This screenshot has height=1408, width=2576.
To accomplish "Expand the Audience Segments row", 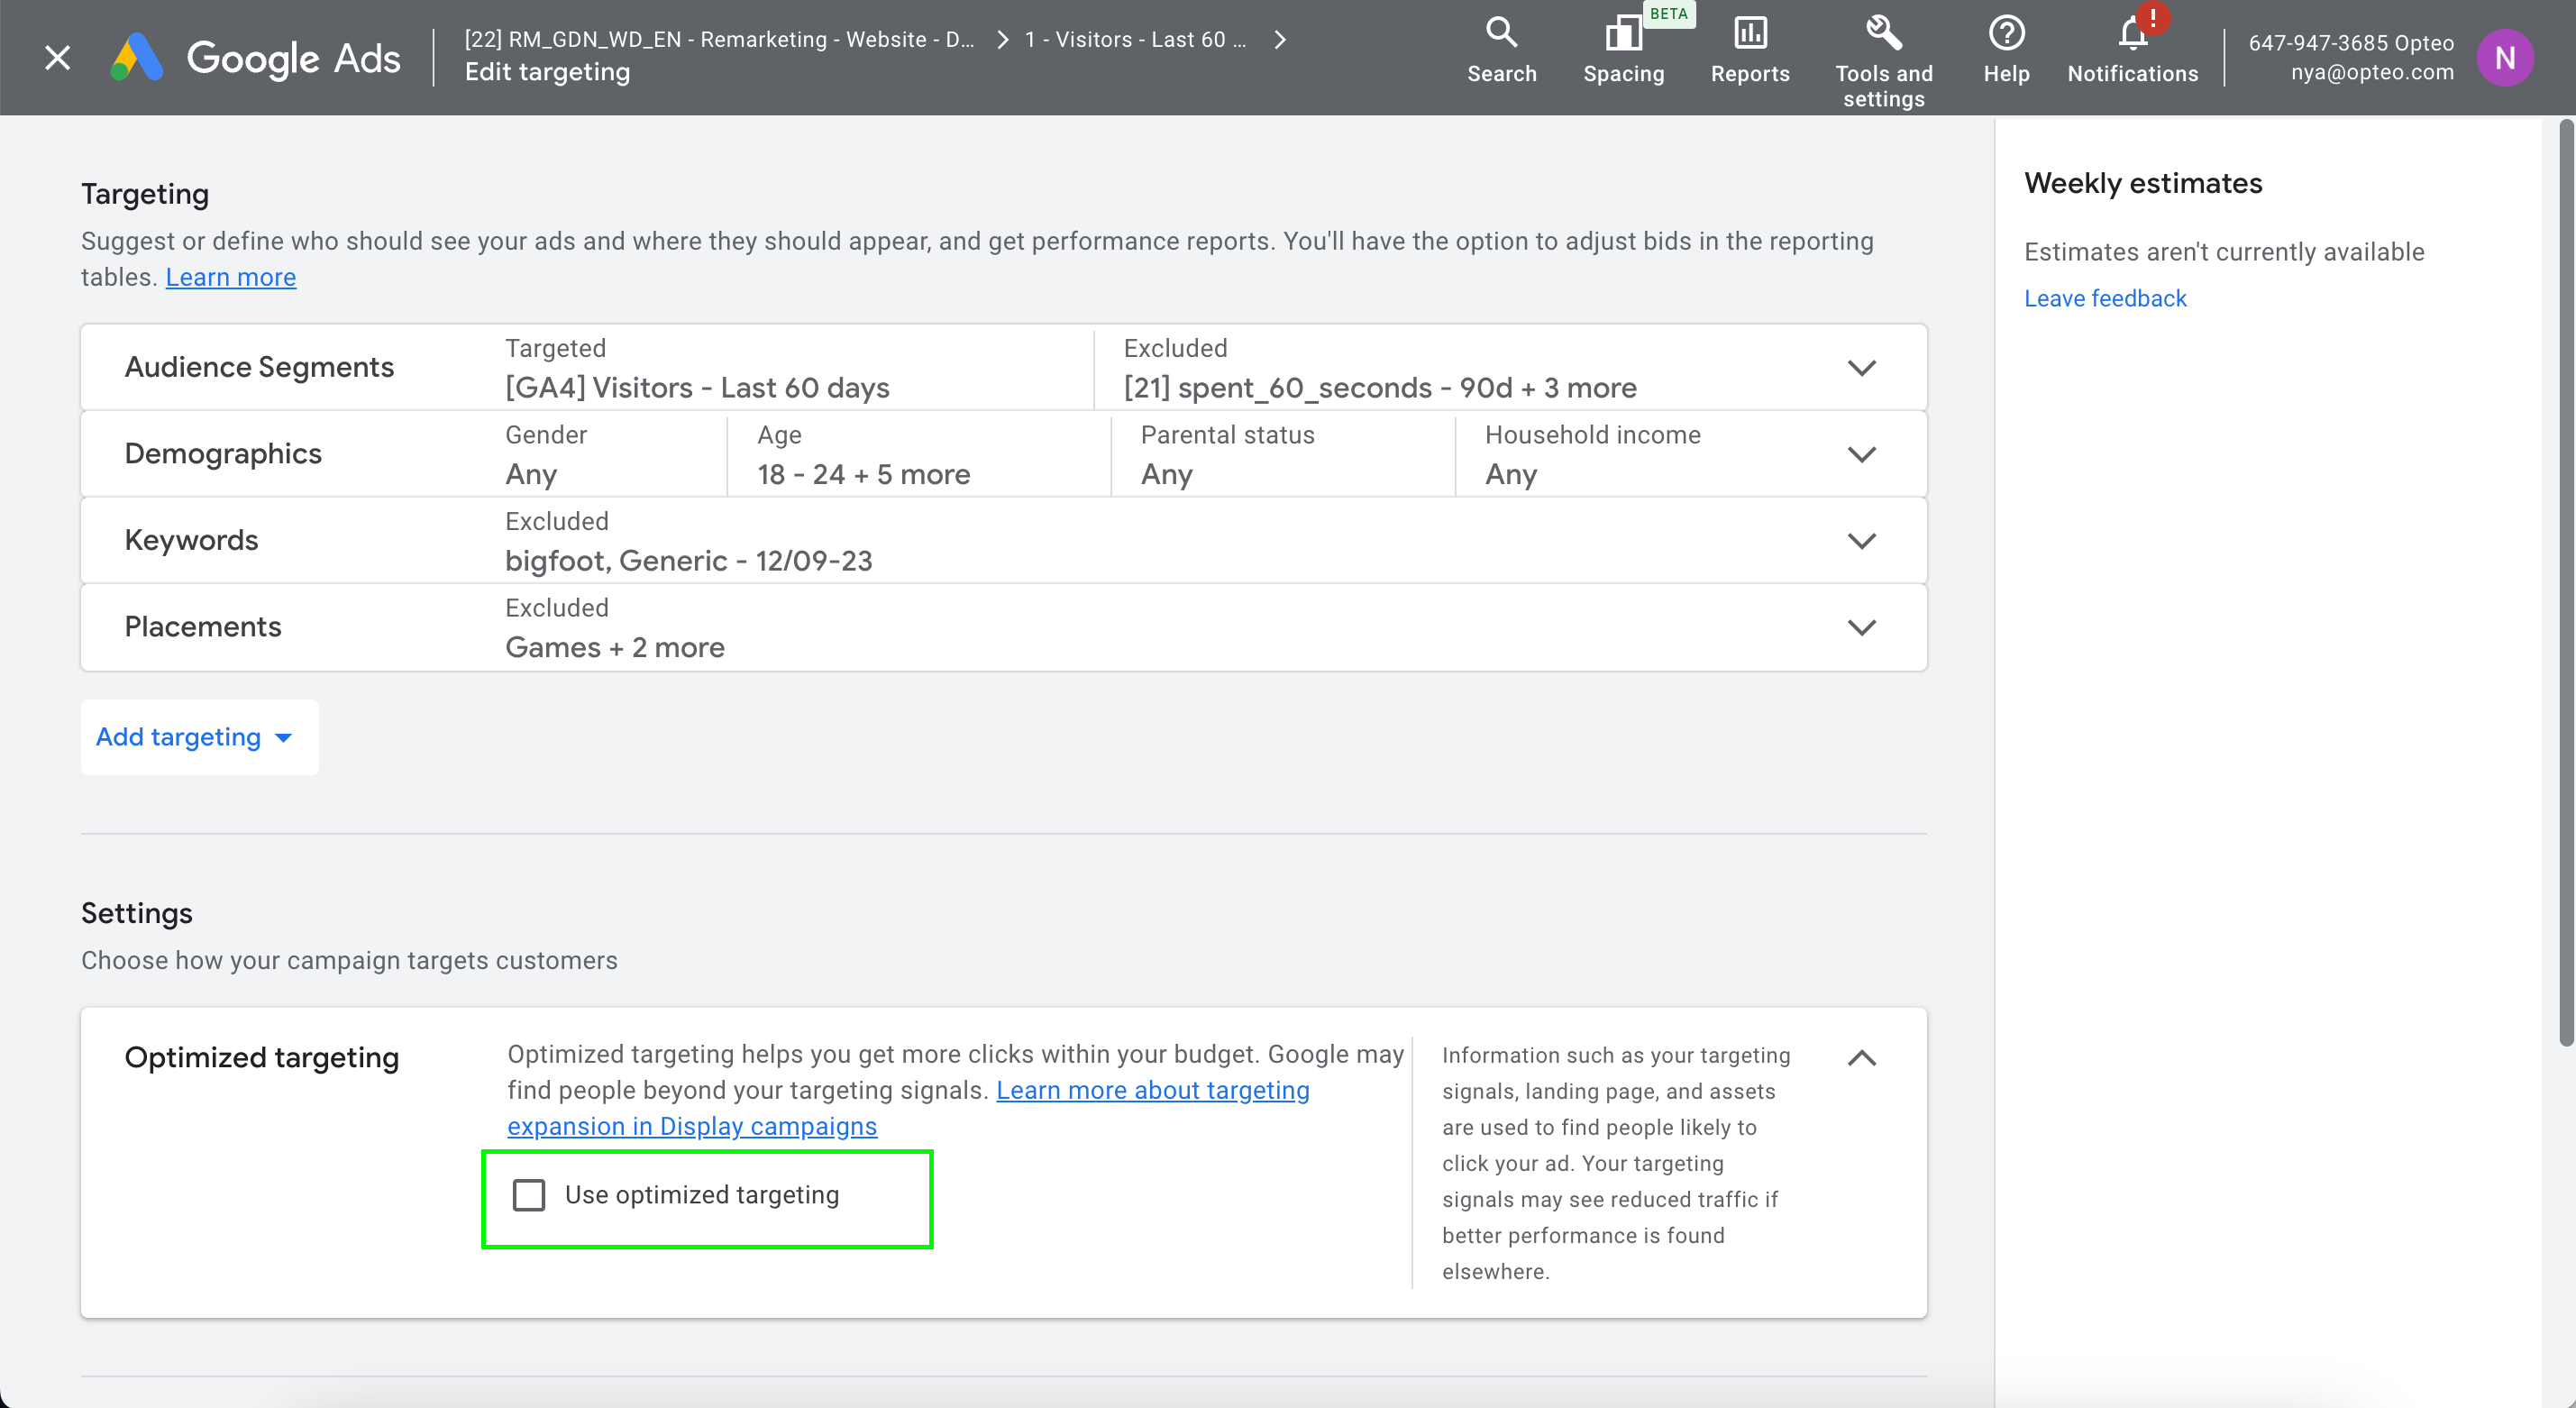I will [1861, 368].
